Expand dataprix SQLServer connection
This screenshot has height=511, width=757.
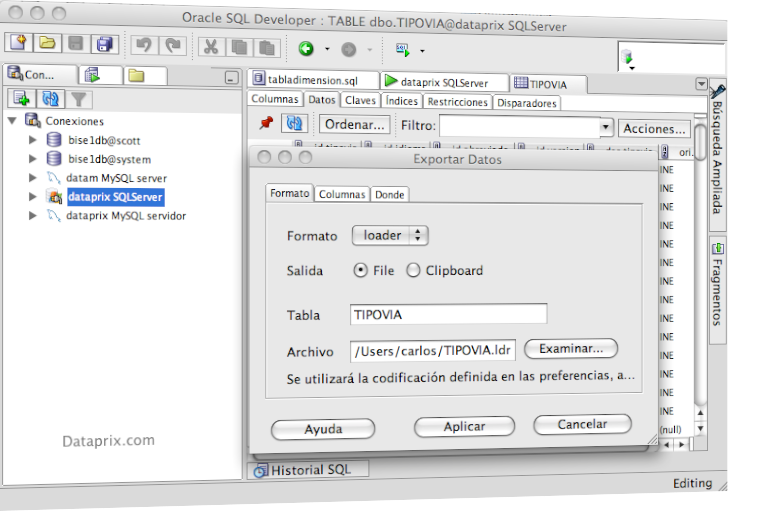click(x=32, y=196)
